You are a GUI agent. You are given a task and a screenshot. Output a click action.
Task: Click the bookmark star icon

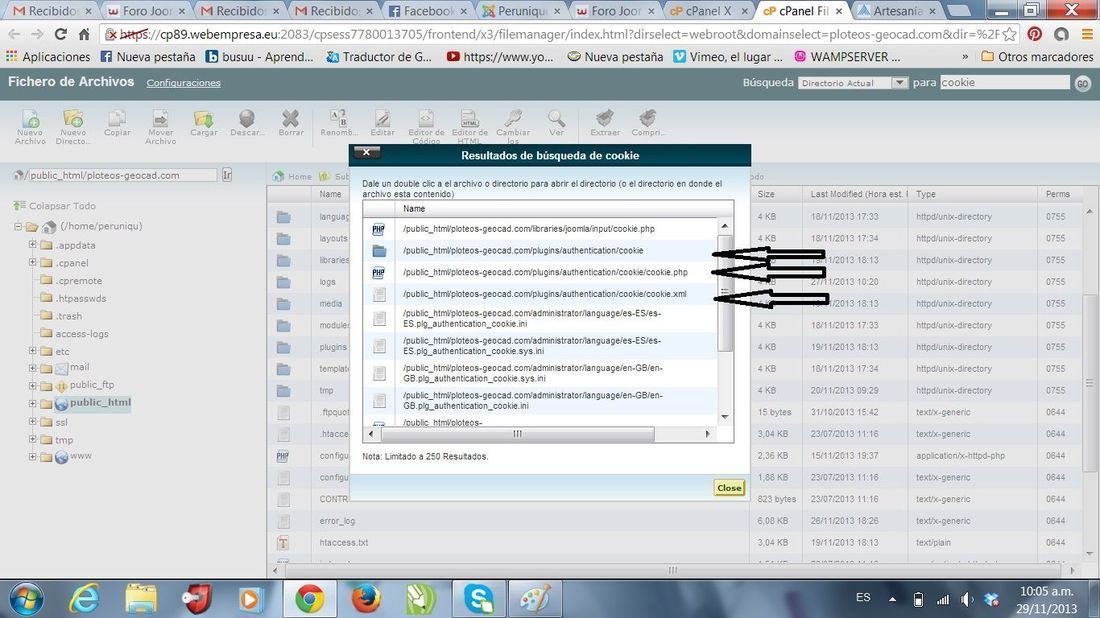[1009, 34]
